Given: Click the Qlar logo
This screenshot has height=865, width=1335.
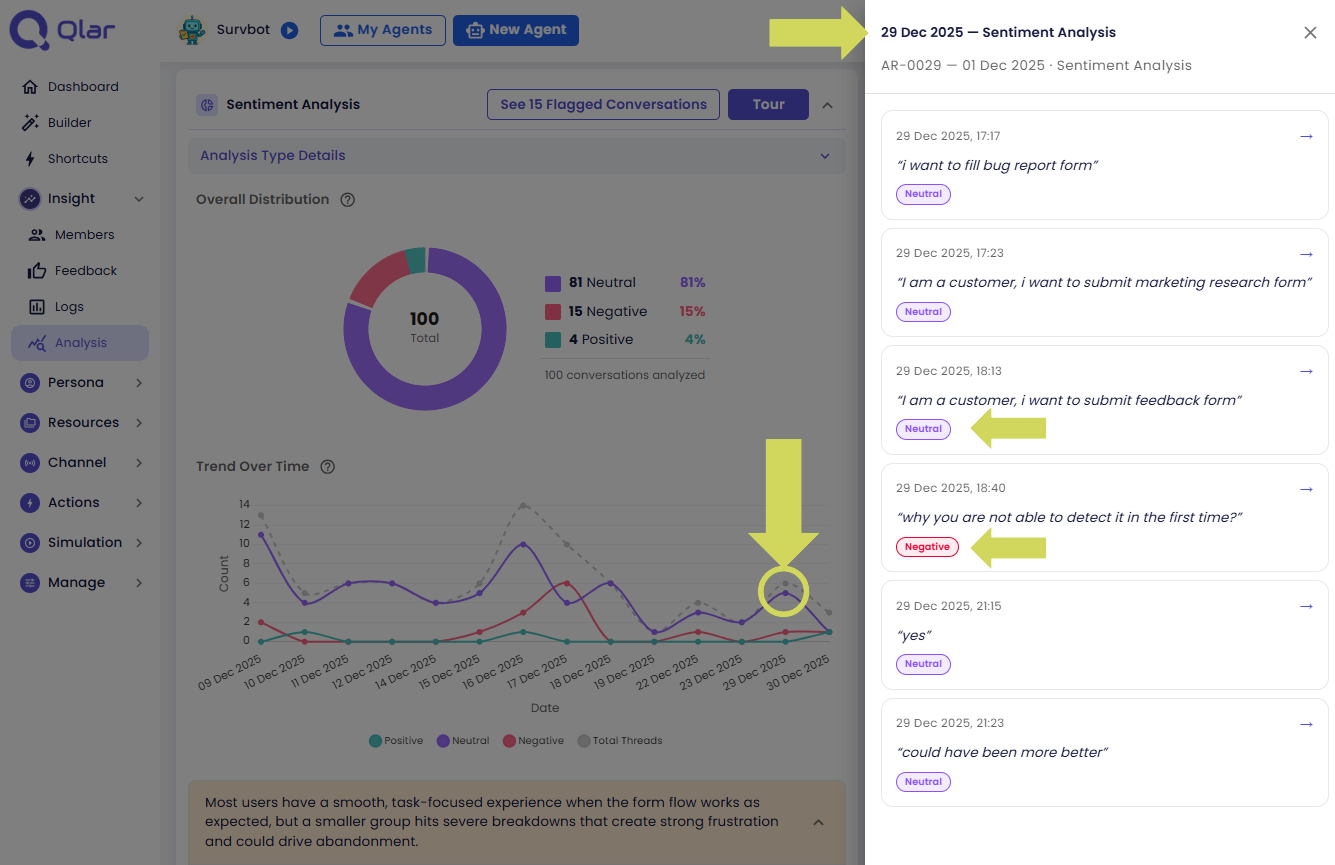Looking at the screenshot, I should tap(62, 30).
